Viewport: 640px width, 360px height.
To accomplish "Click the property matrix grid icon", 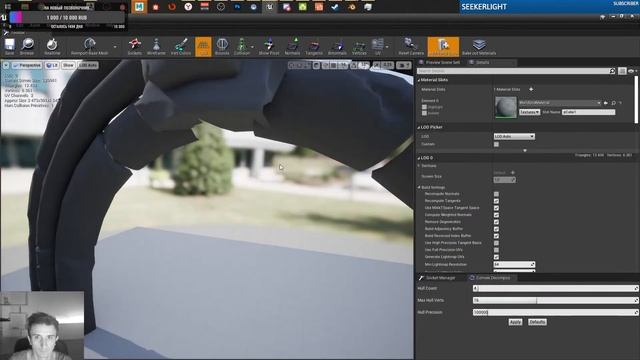I will pyautogui.click(x=622, y=71).
